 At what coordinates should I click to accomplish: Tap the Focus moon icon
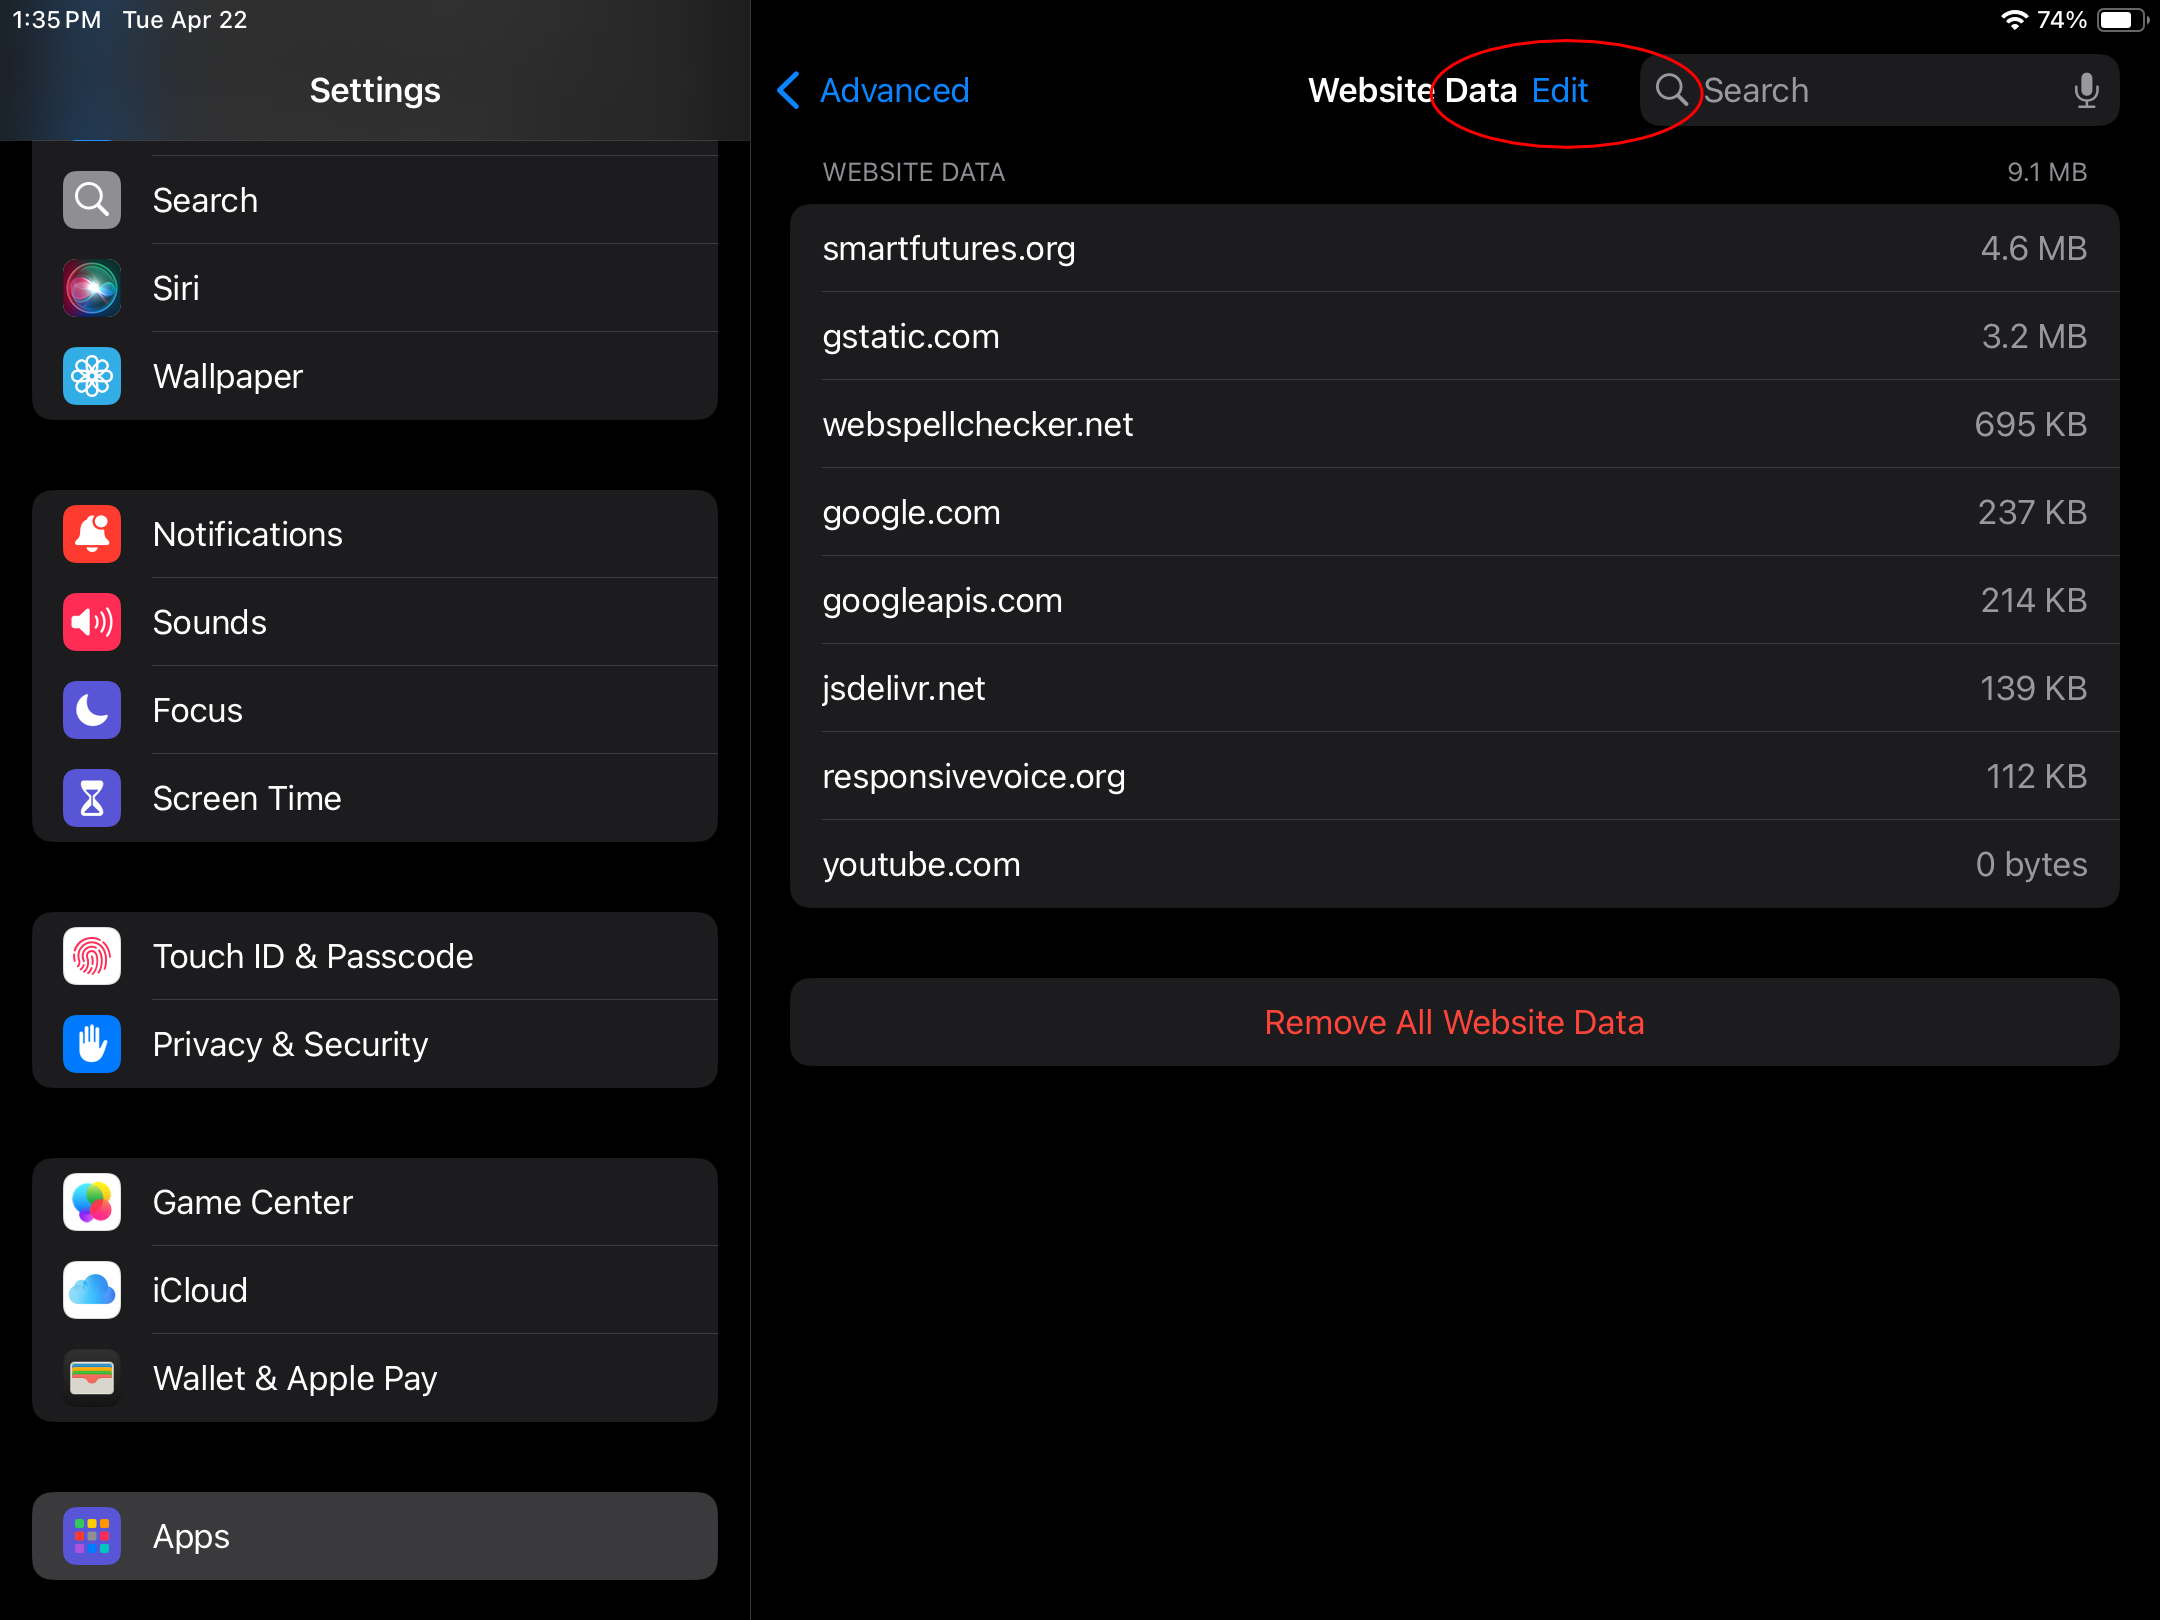pyautogui.click(x=92, y=710)
